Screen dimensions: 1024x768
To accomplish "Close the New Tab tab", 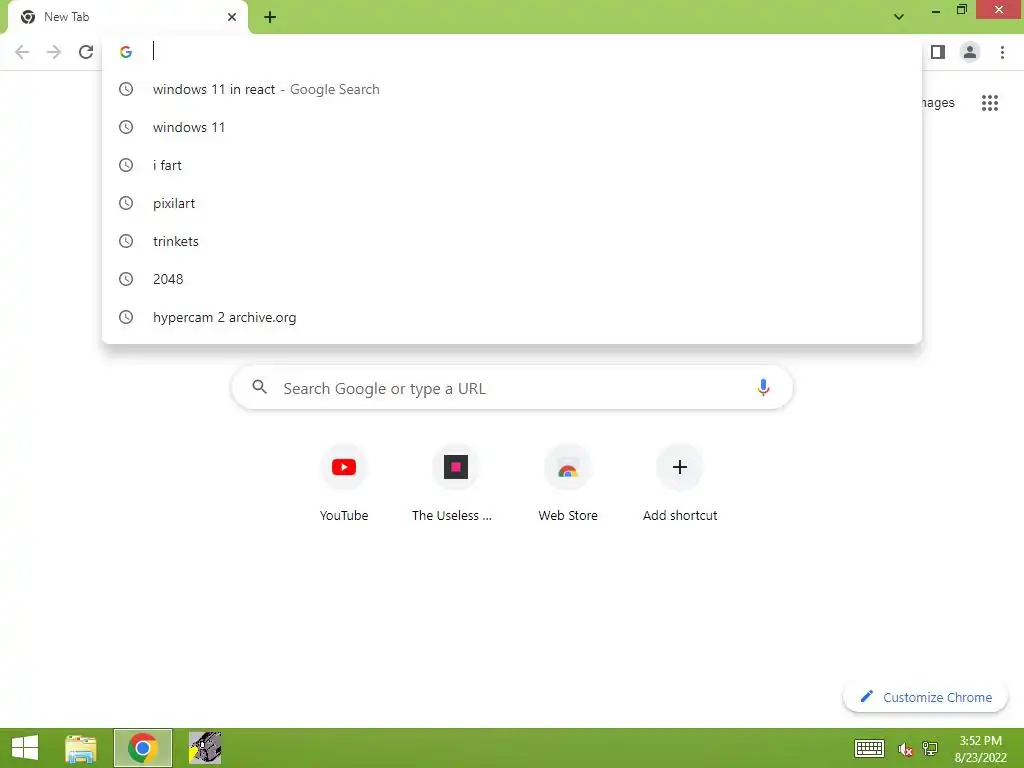I will click(232, 17).
